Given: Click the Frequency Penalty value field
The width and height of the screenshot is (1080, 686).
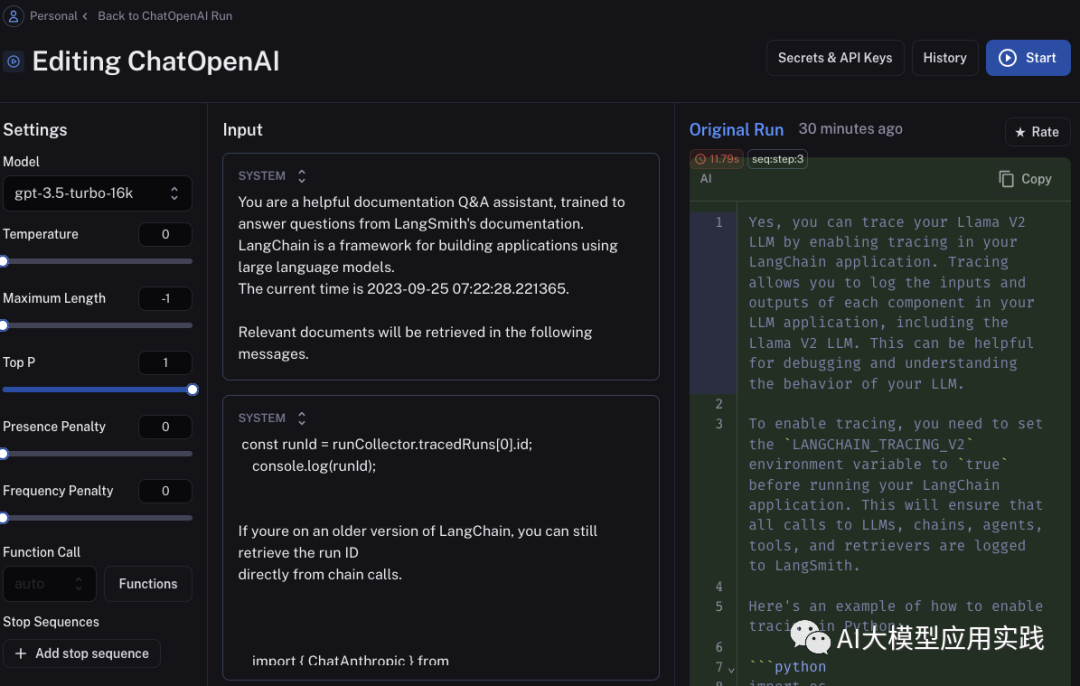Looking at the screenshot, I should pos(165,491).
